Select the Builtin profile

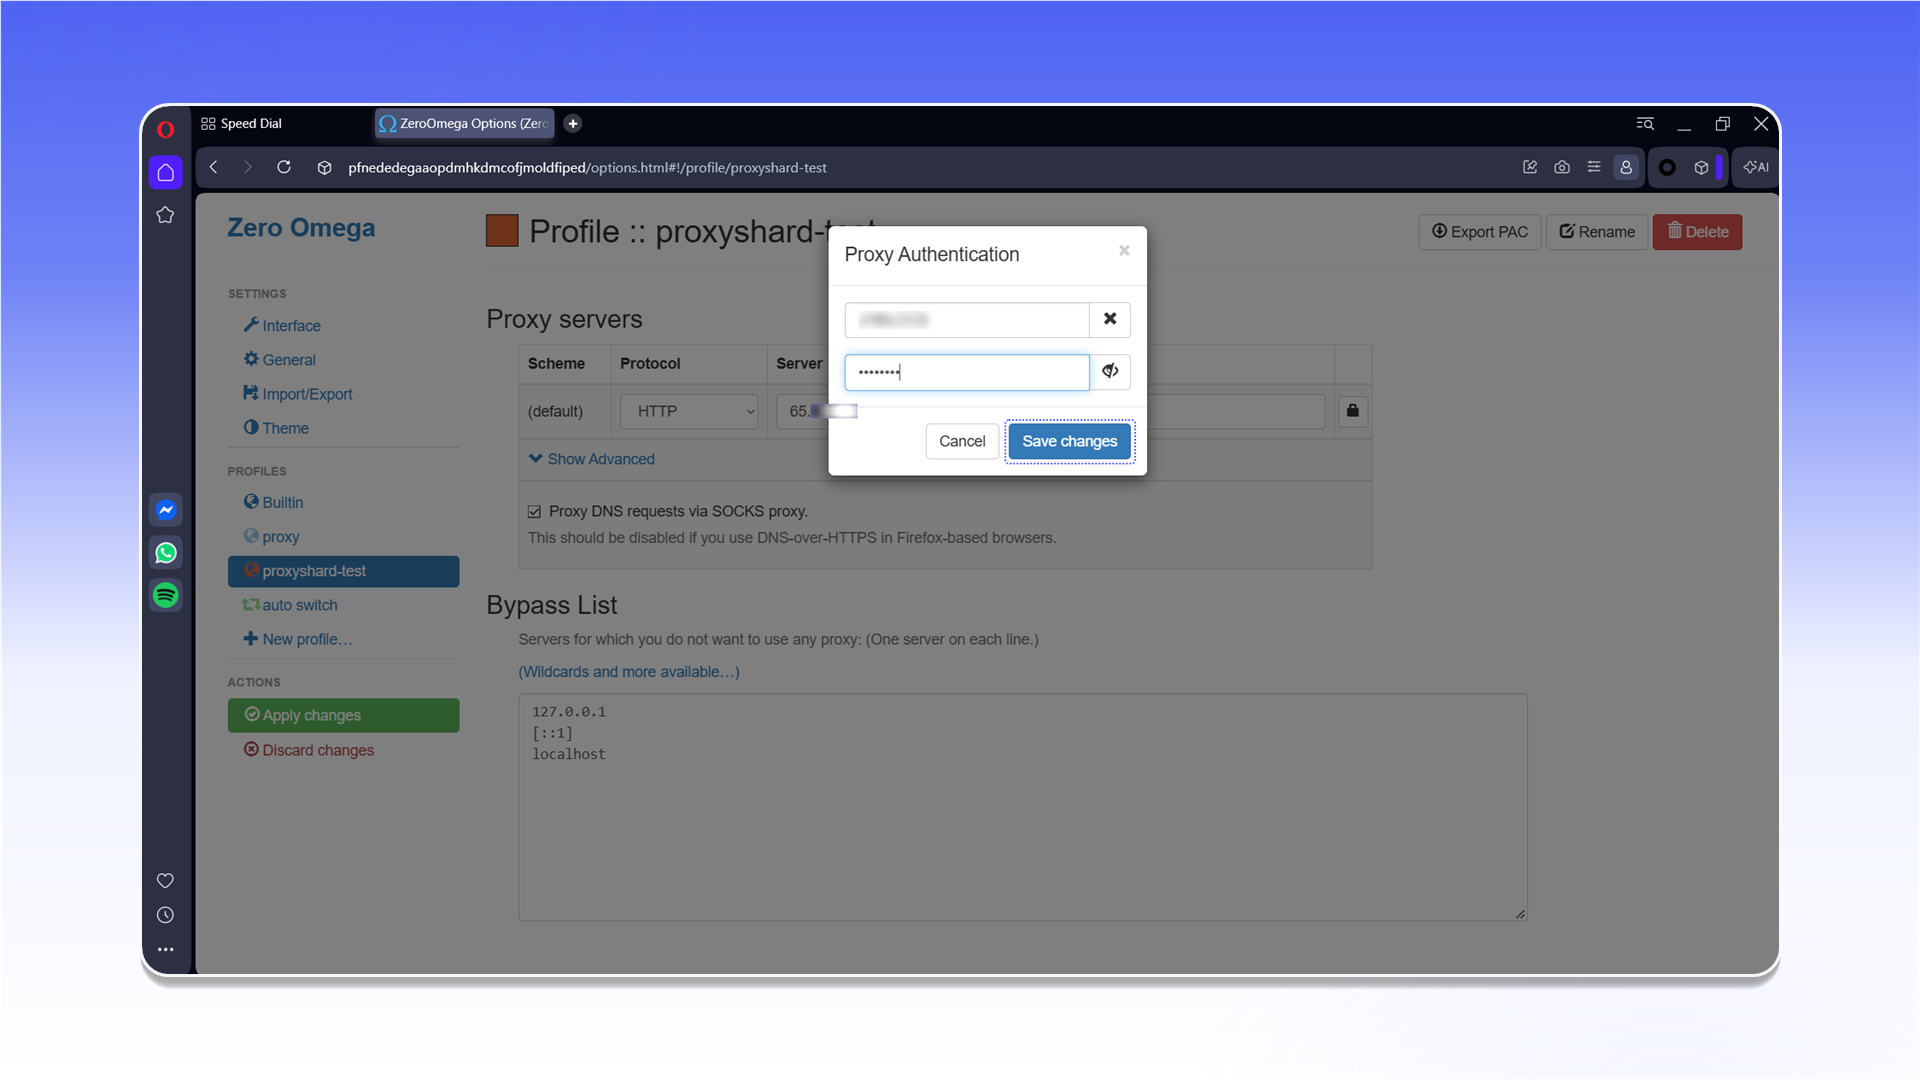click(x=273, y=502)
